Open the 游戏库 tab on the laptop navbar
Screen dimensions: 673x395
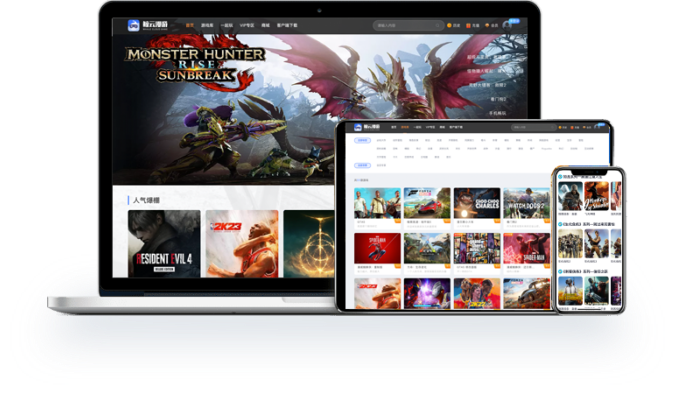coord(207,25)
